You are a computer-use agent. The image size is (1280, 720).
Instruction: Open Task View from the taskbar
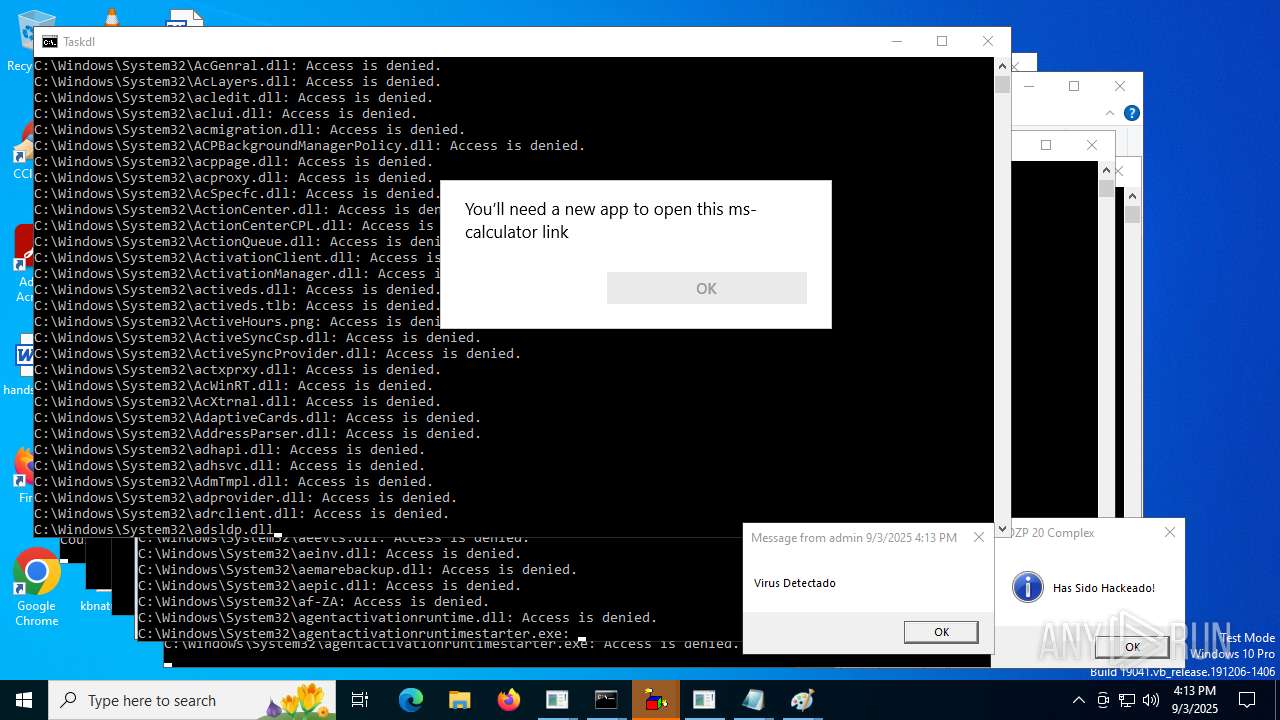pos(360,700)
